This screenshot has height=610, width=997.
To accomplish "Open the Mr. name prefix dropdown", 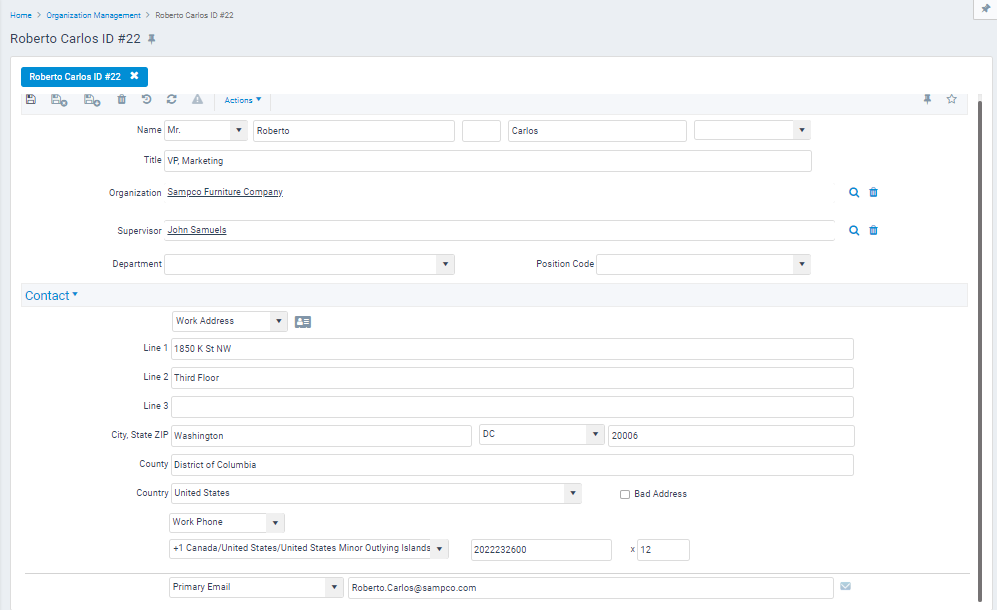I will tap(238, 131).
